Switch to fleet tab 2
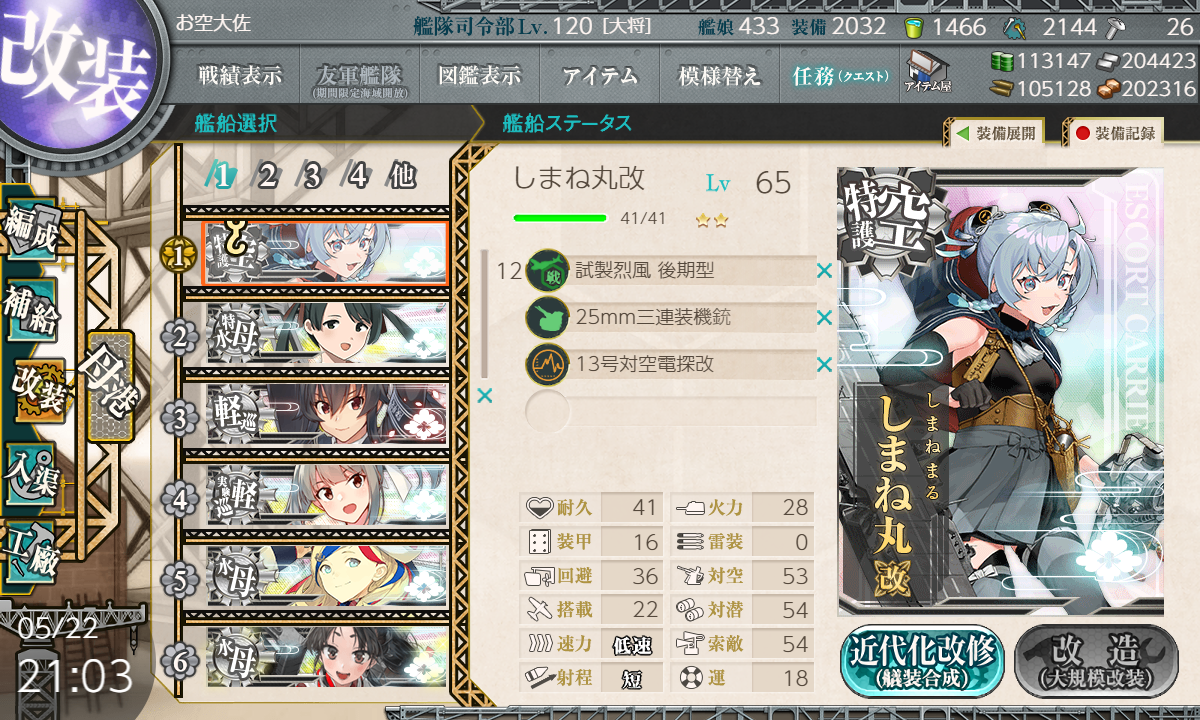 (x=267, y=177)
